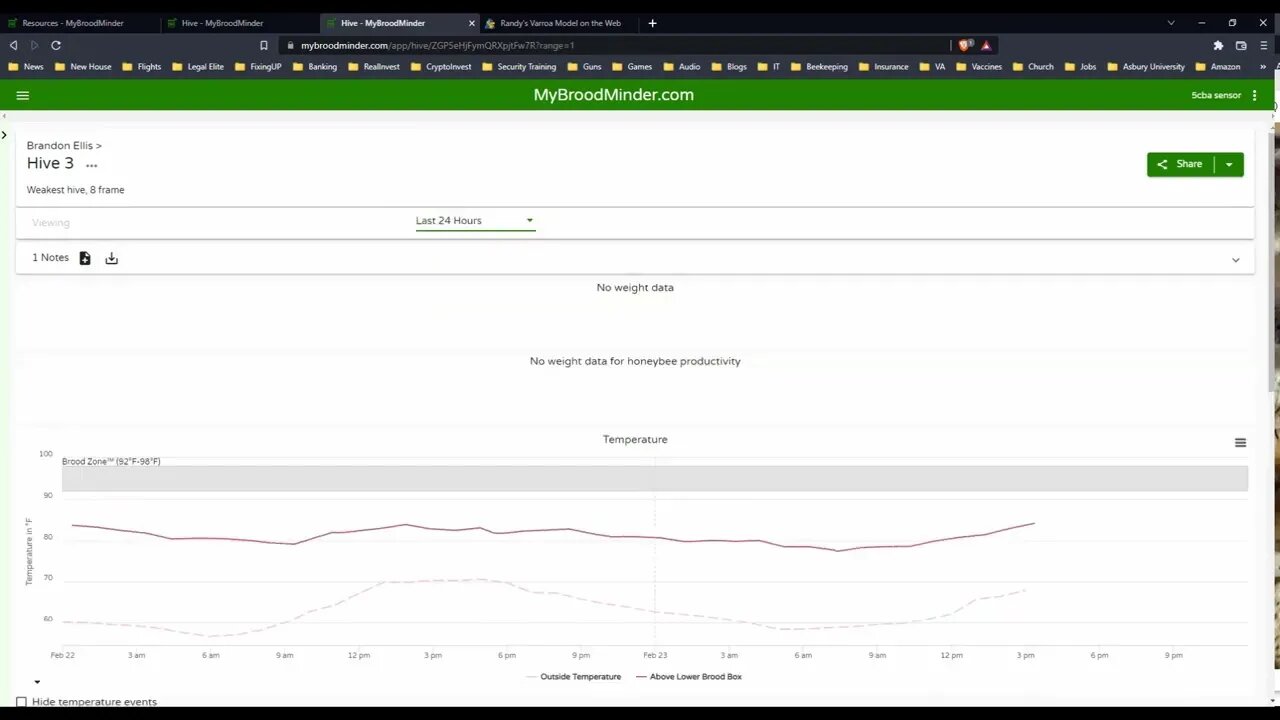This screenshot has height=720, width=1280.
Task: Click the Hive 3 heading
Action: click(50, 164)
